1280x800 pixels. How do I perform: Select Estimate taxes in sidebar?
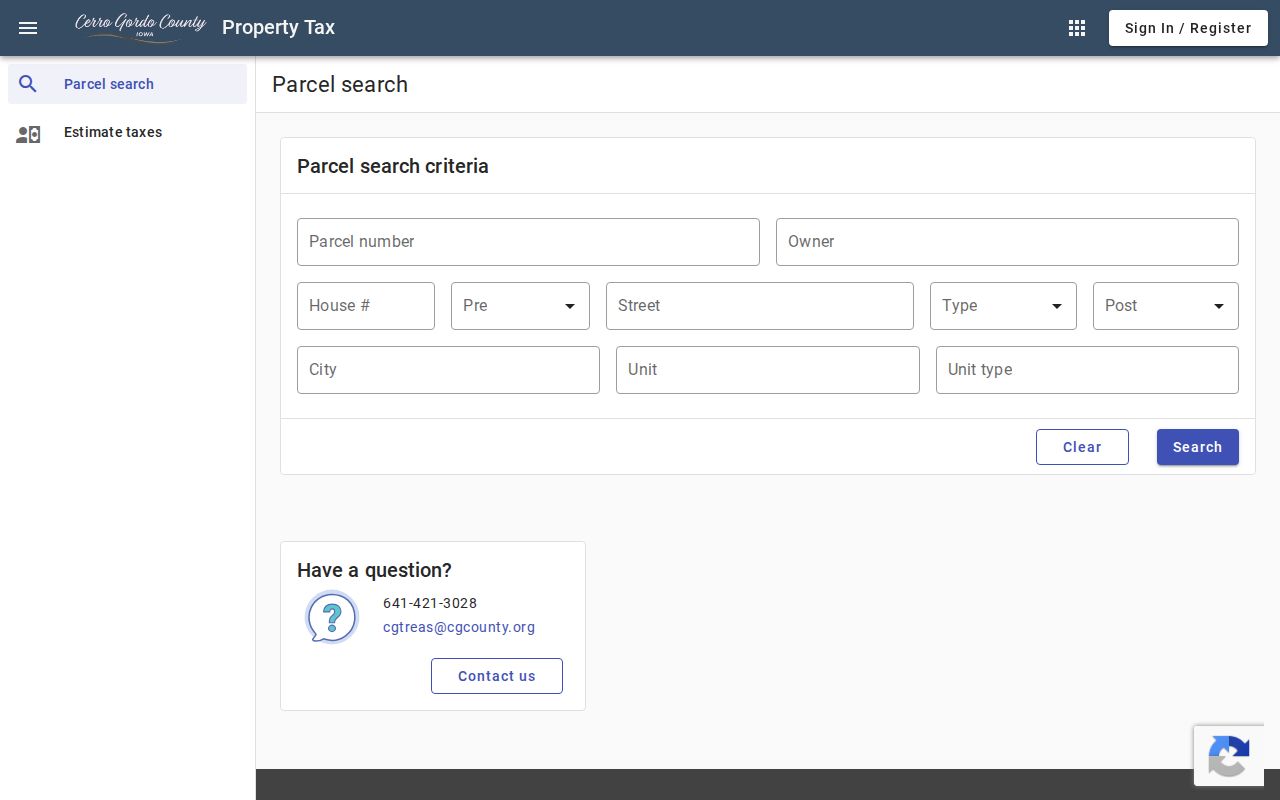pos(127,132)
